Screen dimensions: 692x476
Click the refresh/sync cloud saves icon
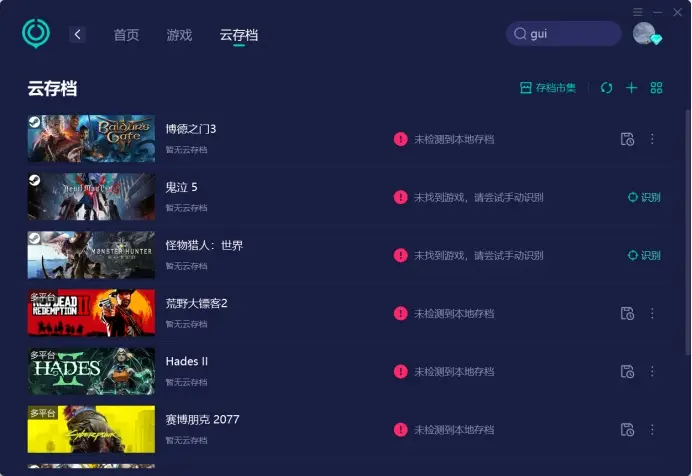pyautogui.click(x=606, y=88)
